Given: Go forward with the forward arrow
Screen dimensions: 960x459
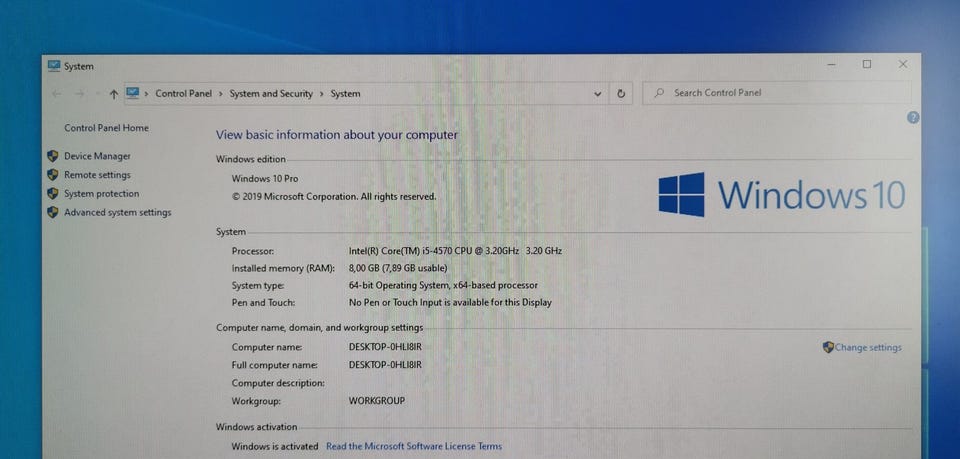Looking at the screenshot, I should tap(79, 94).
